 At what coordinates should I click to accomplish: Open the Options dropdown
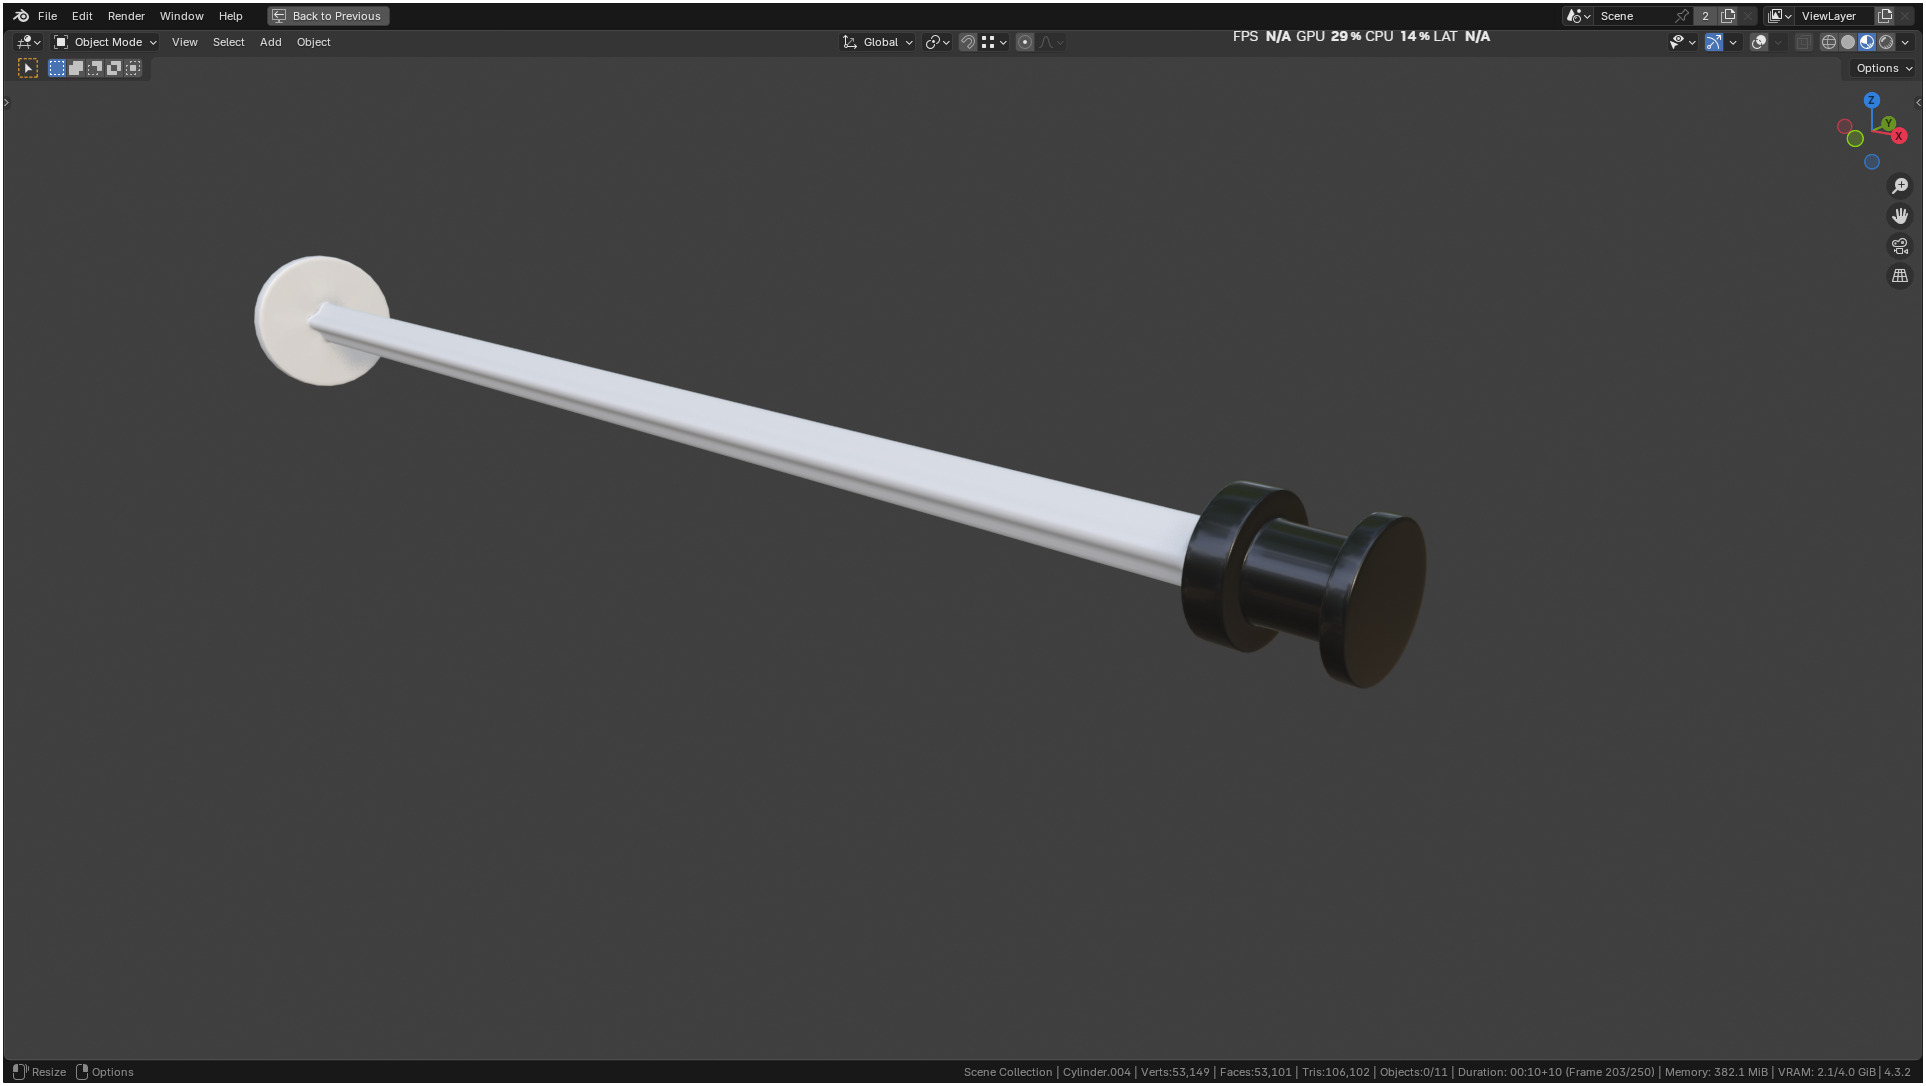(x=1884, y=68)
